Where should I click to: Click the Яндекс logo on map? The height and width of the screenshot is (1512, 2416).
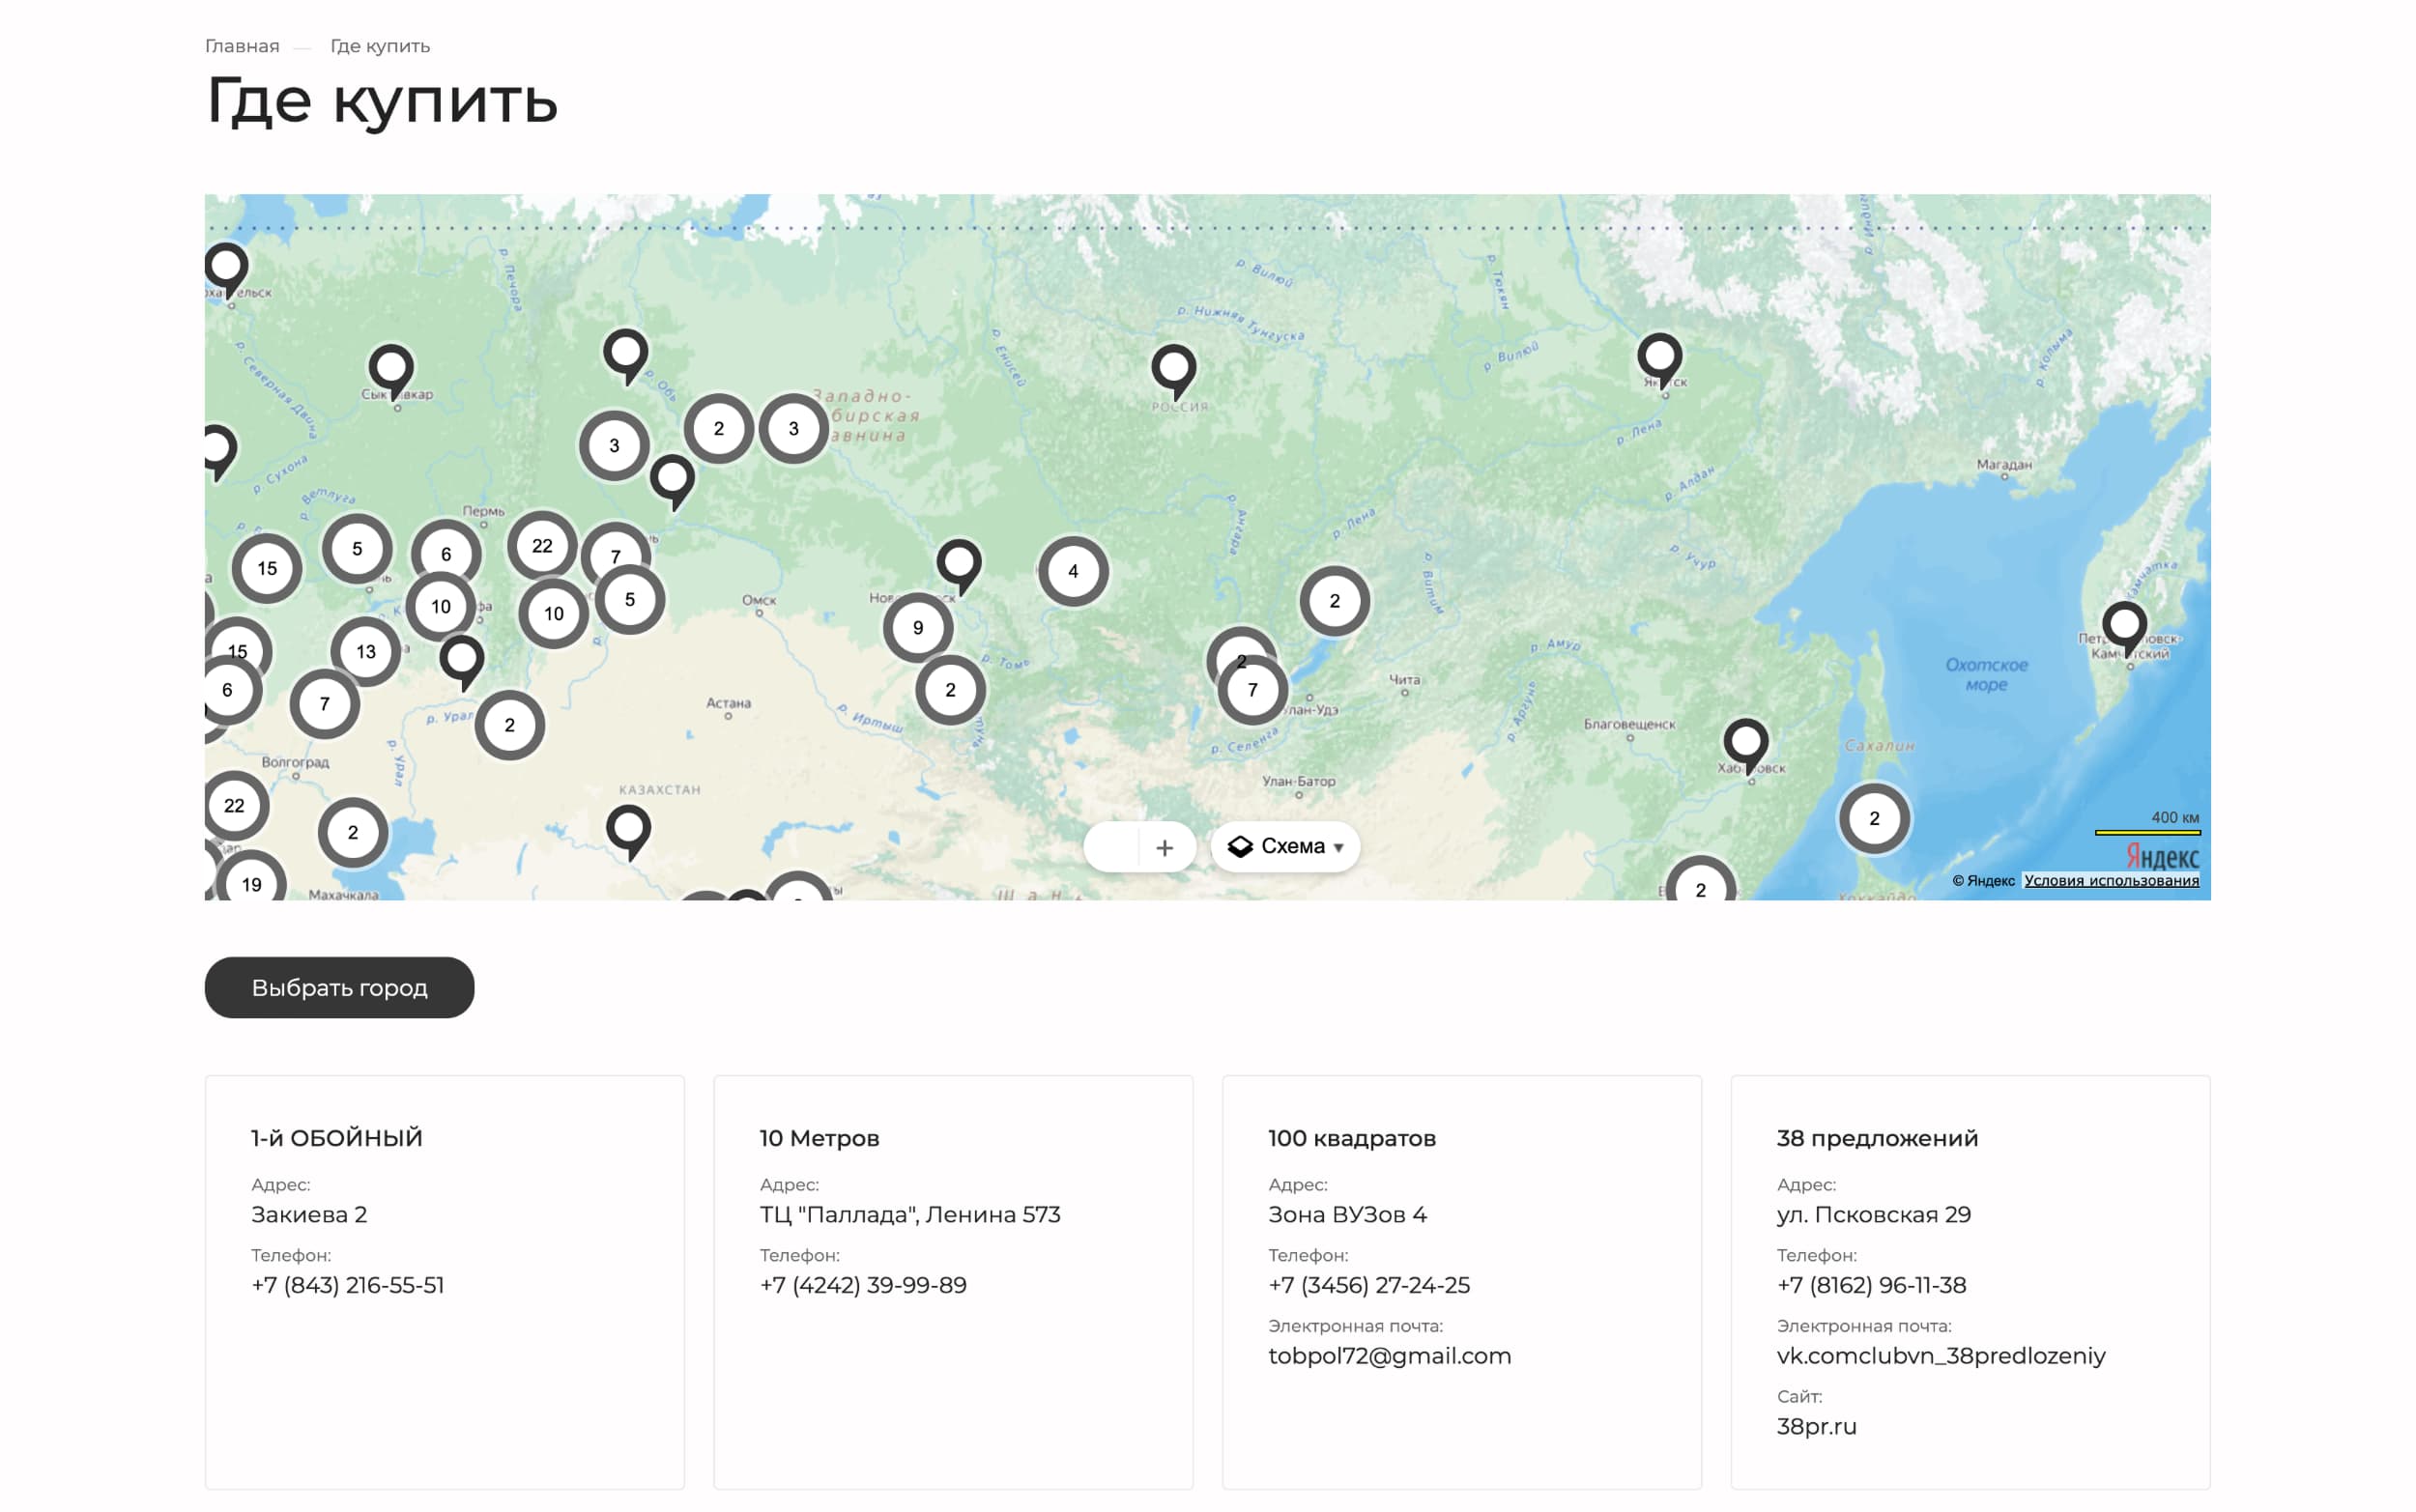coord(2161,857)
